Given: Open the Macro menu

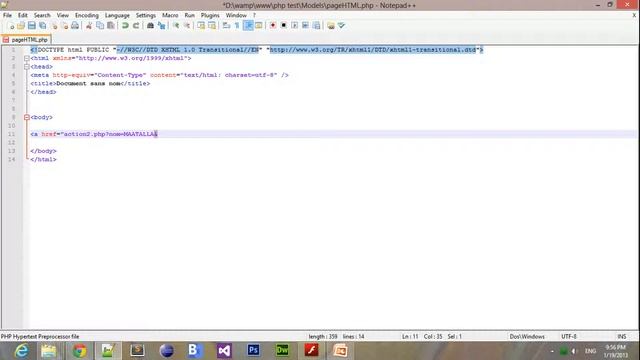Looking at the screenshot, I should [x=170, y=15].
